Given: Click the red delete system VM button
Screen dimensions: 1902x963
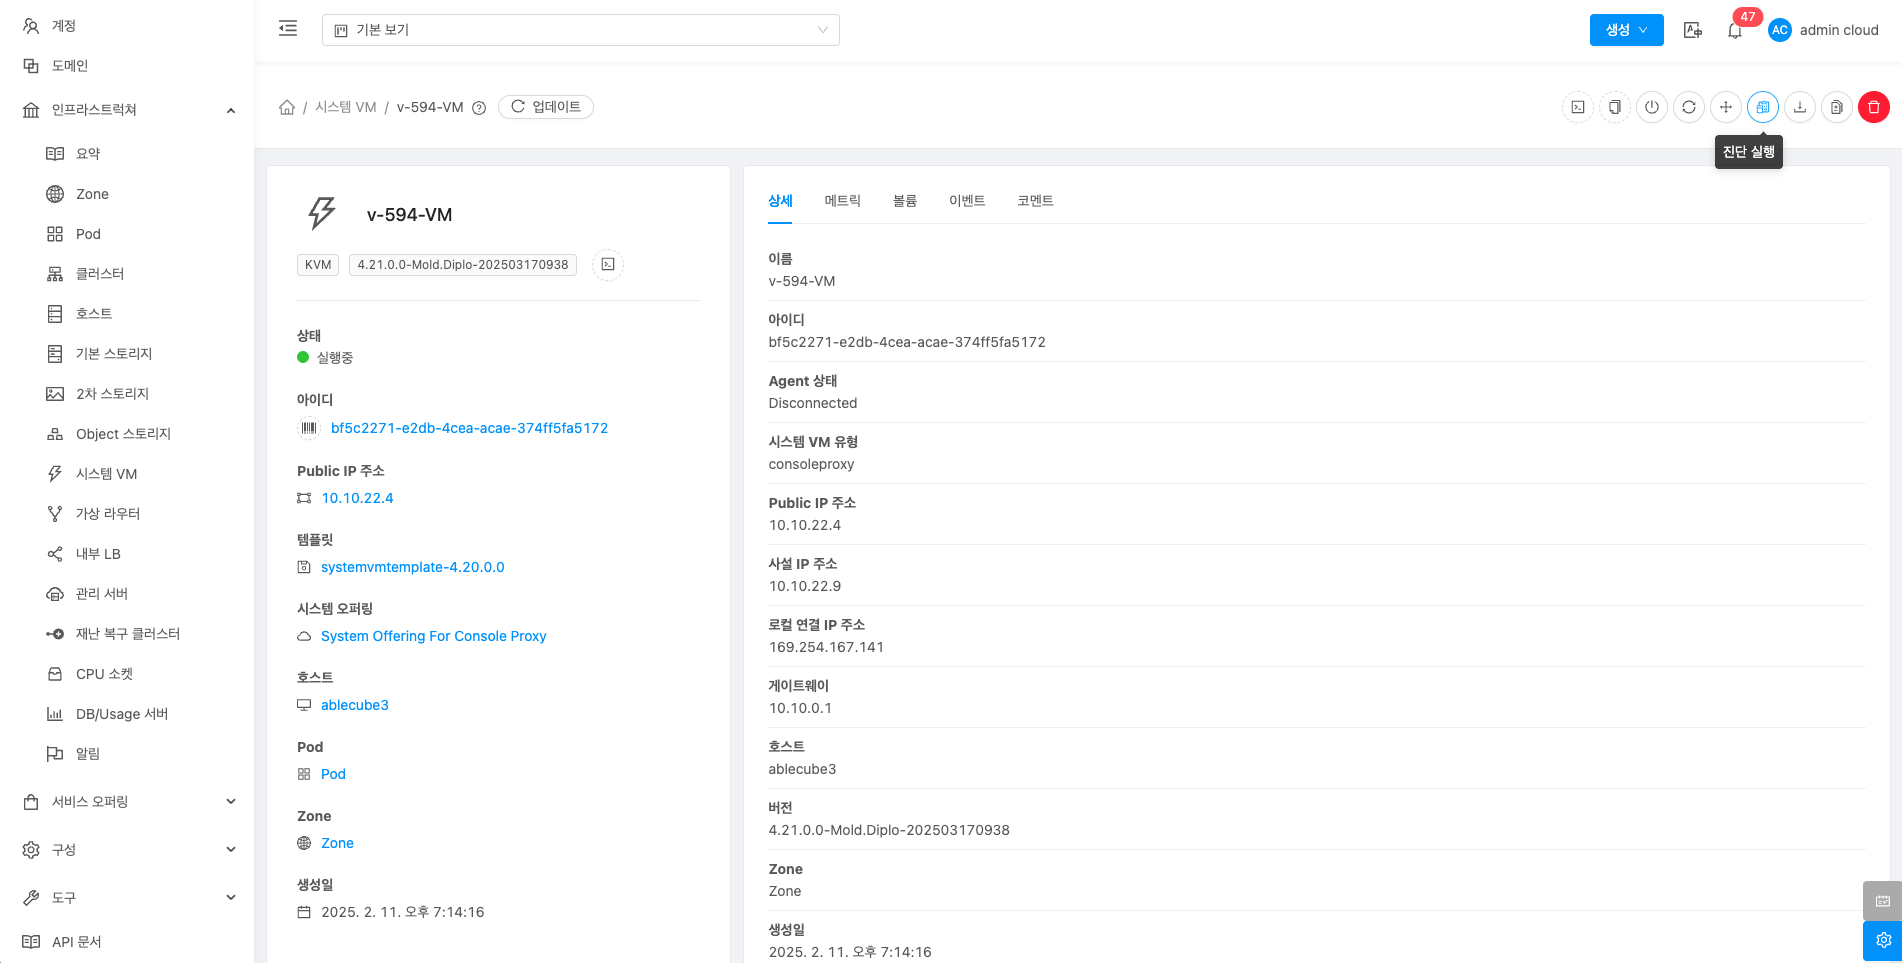Looking at the screenshot, I should [1873, 107].
